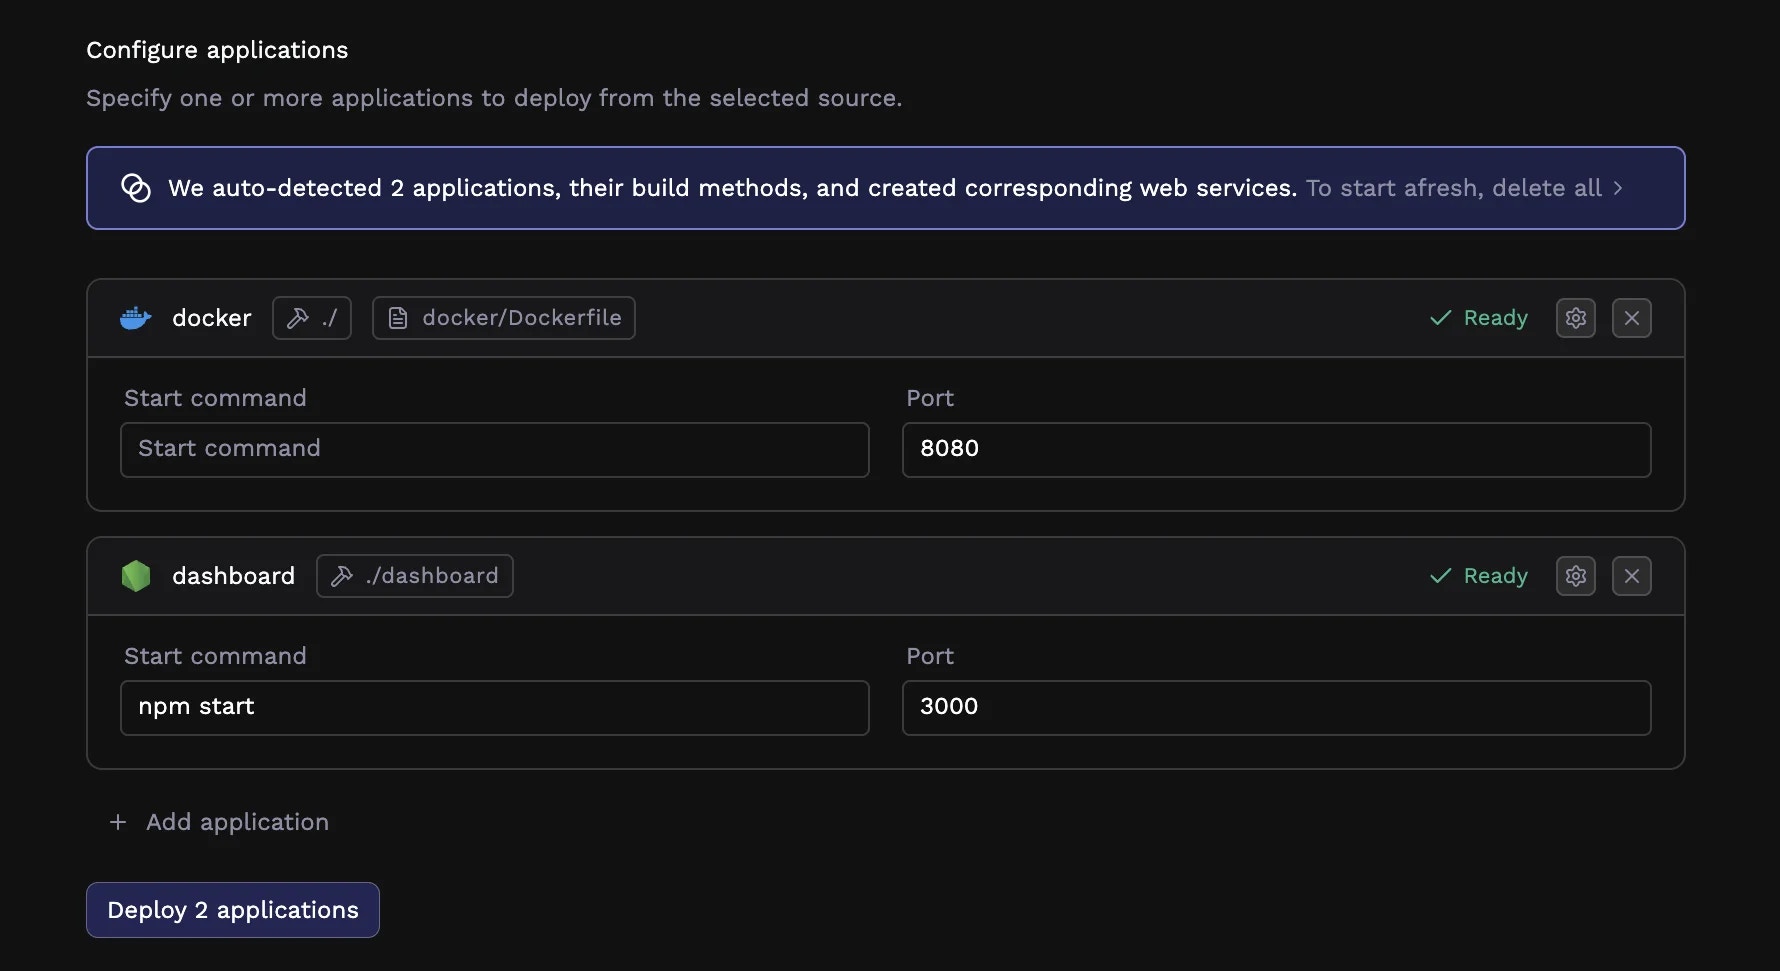Open settings gear for the docker application

coord(1575,317)
